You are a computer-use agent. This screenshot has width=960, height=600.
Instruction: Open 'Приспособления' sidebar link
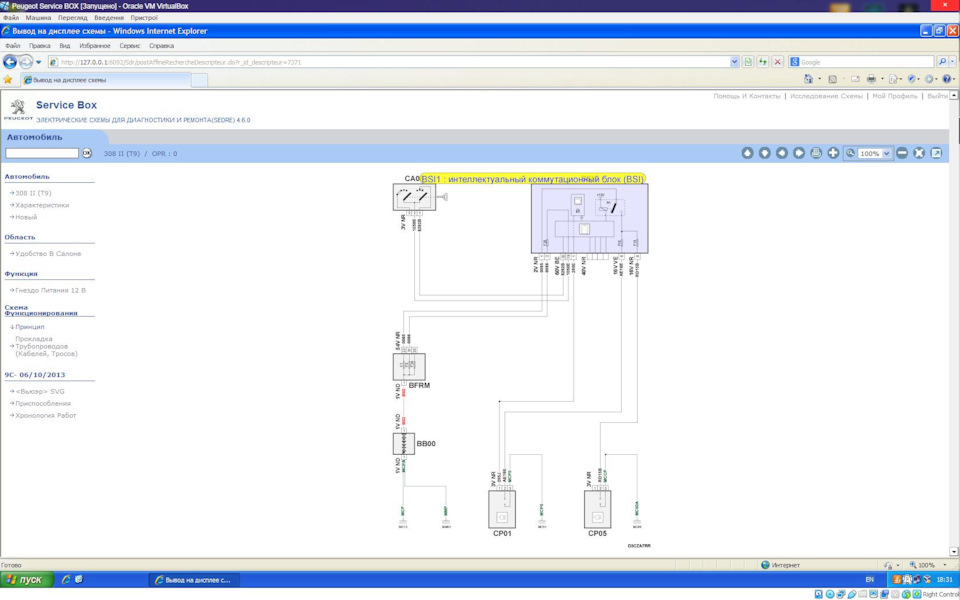[43, 403]
